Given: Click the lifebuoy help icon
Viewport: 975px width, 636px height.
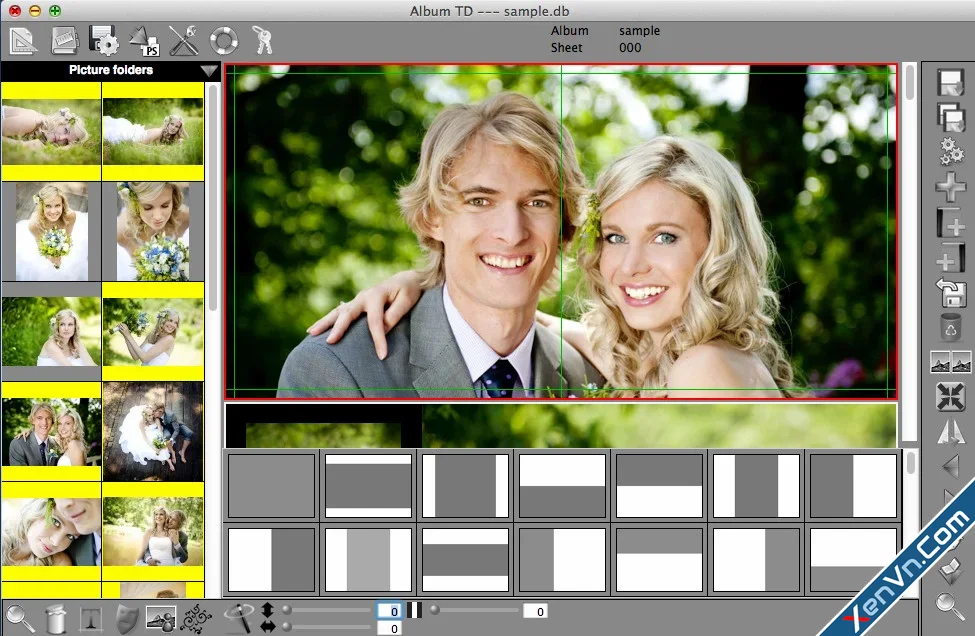Looking at the screenshot, I should coord(224,41).
